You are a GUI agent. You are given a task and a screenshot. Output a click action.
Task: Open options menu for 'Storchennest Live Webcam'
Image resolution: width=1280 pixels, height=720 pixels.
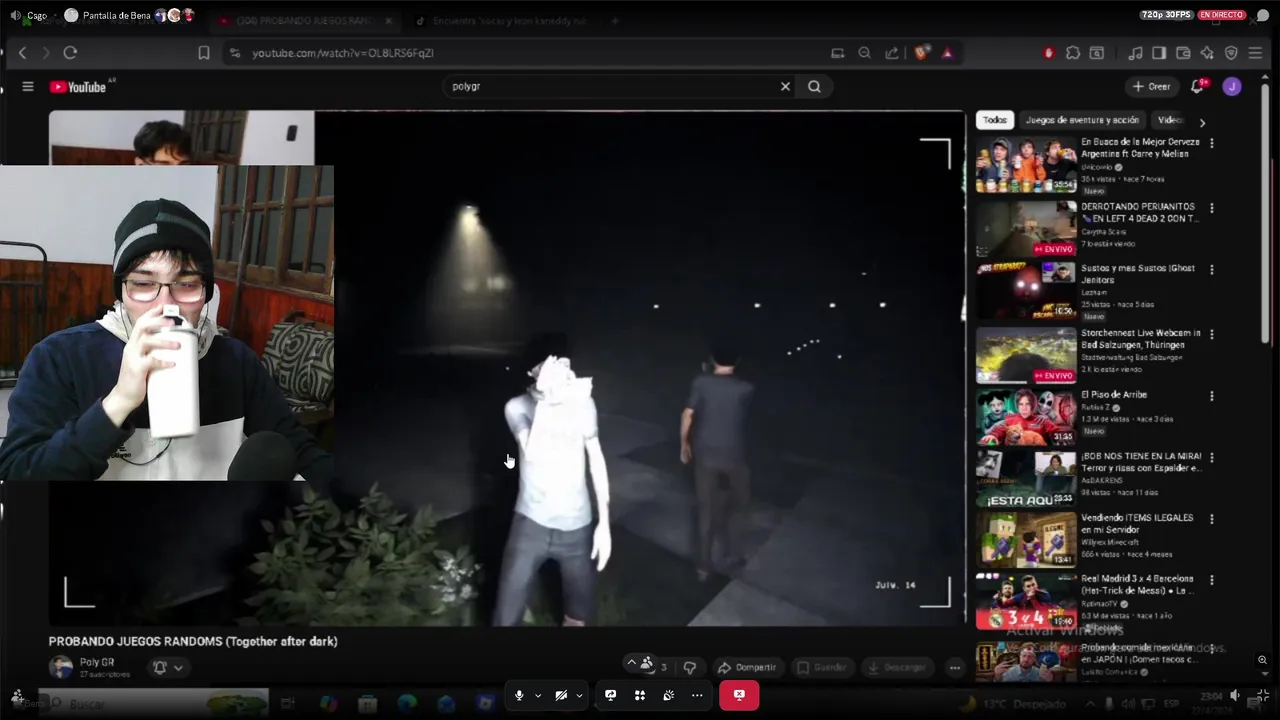point(1212,334)
